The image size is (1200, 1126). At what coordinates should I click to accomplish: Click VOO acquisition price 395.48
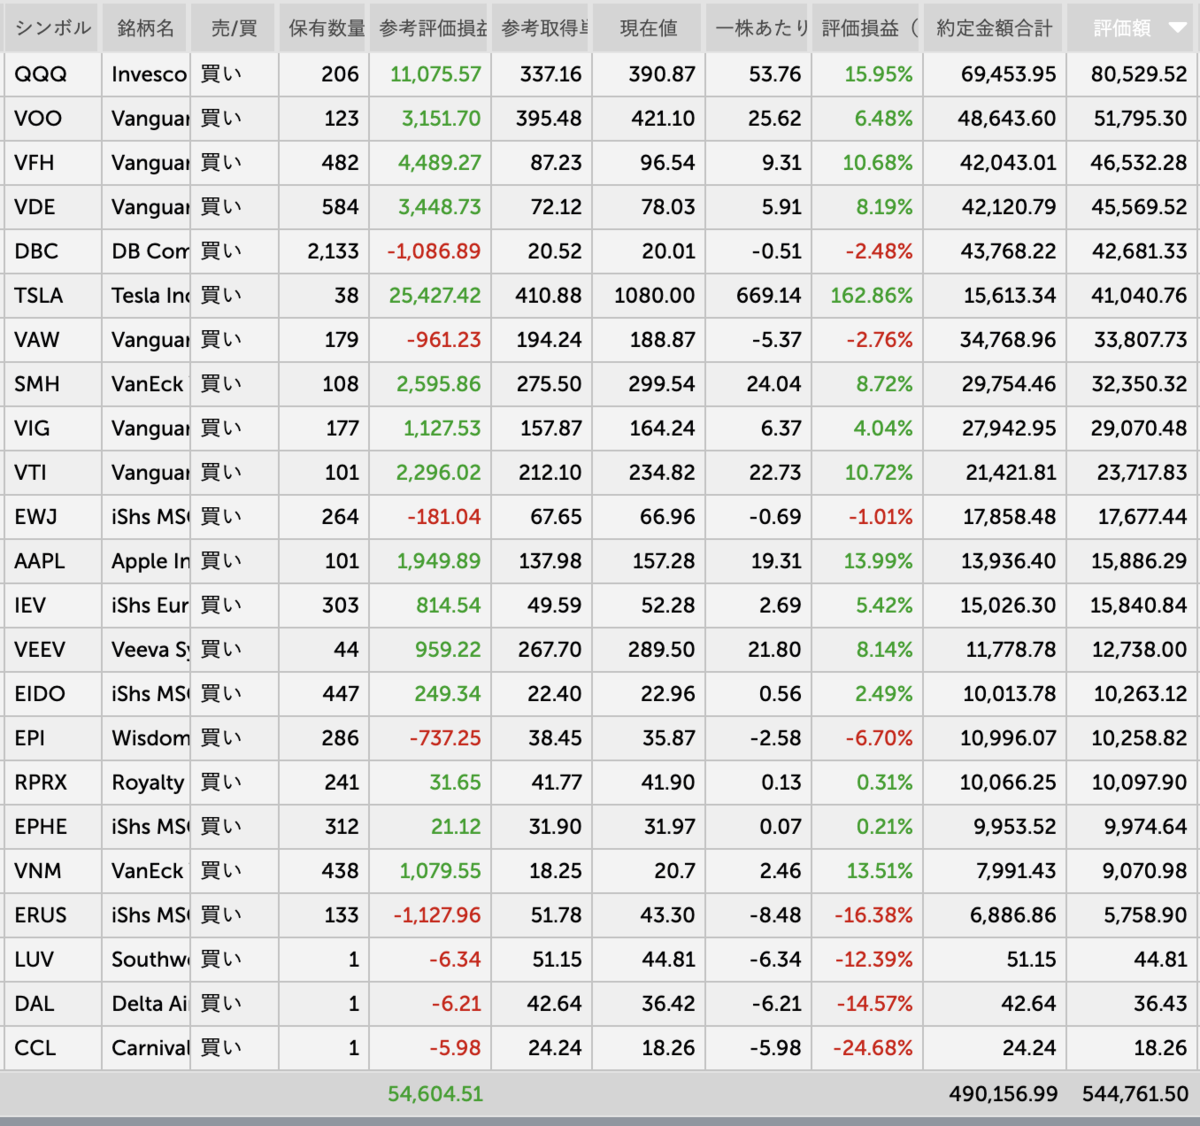click(x=549, y=119)
